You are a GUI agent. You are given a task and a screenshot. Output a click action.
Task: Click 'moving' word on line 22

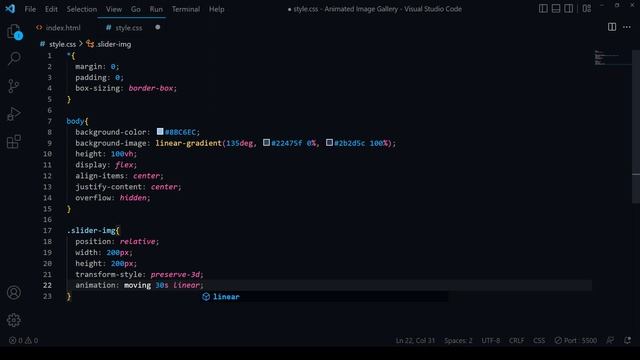click(x=138, y=285)
